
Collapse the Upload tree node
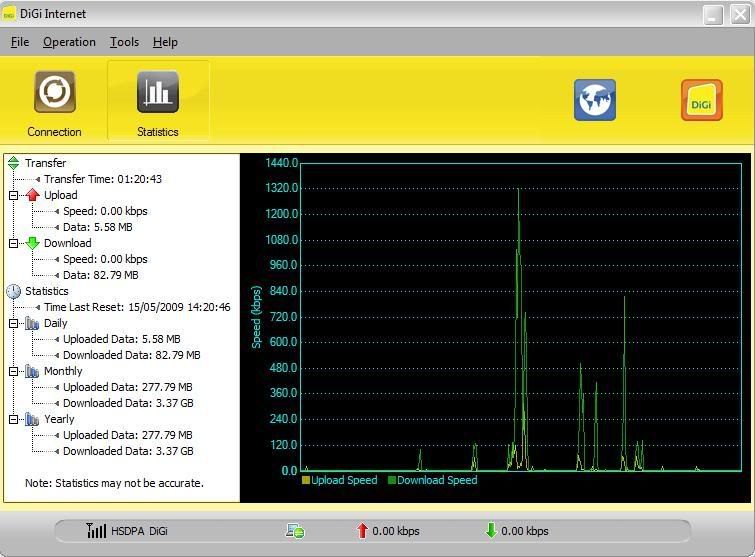coord(13,195)
